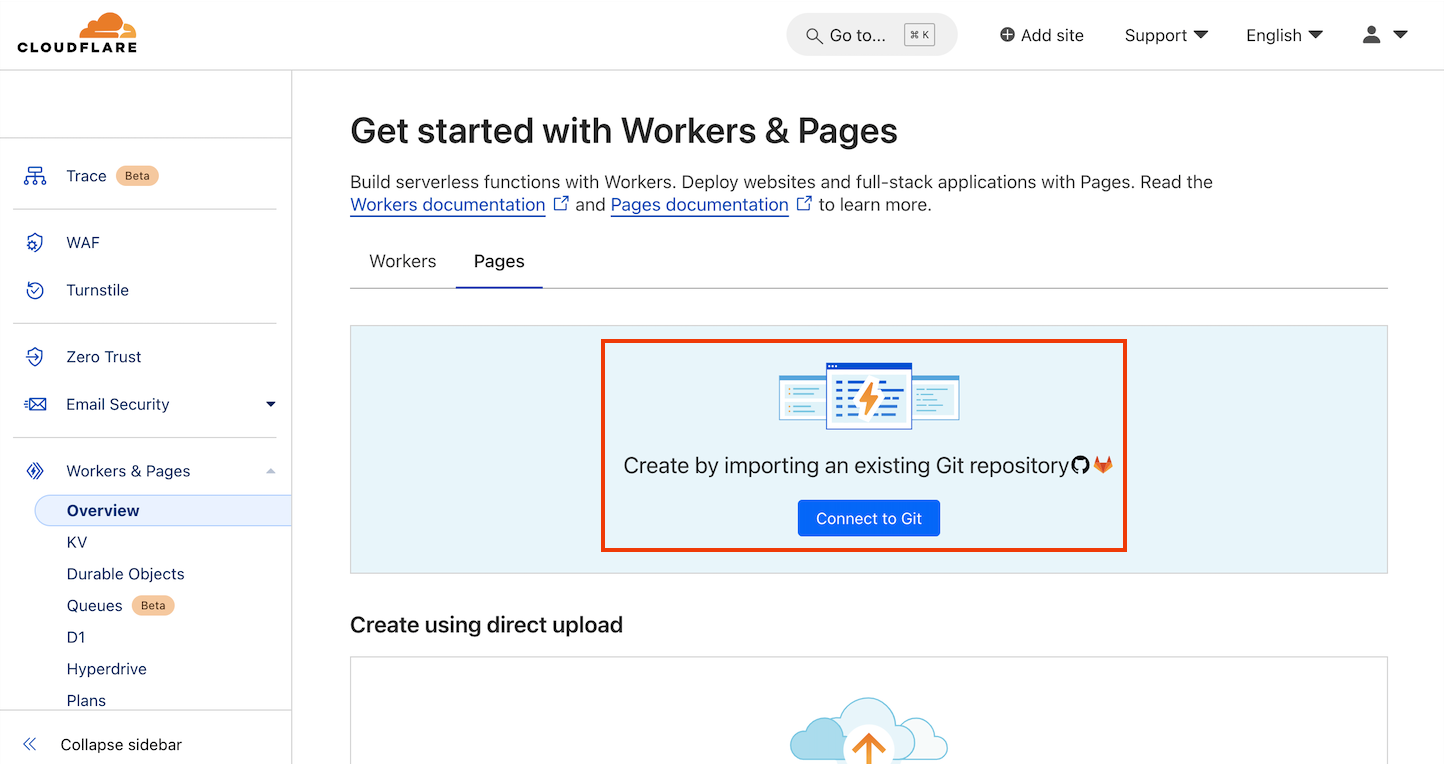Select the WAF shield icon
1444x764 pixels.
coord(34,242)
